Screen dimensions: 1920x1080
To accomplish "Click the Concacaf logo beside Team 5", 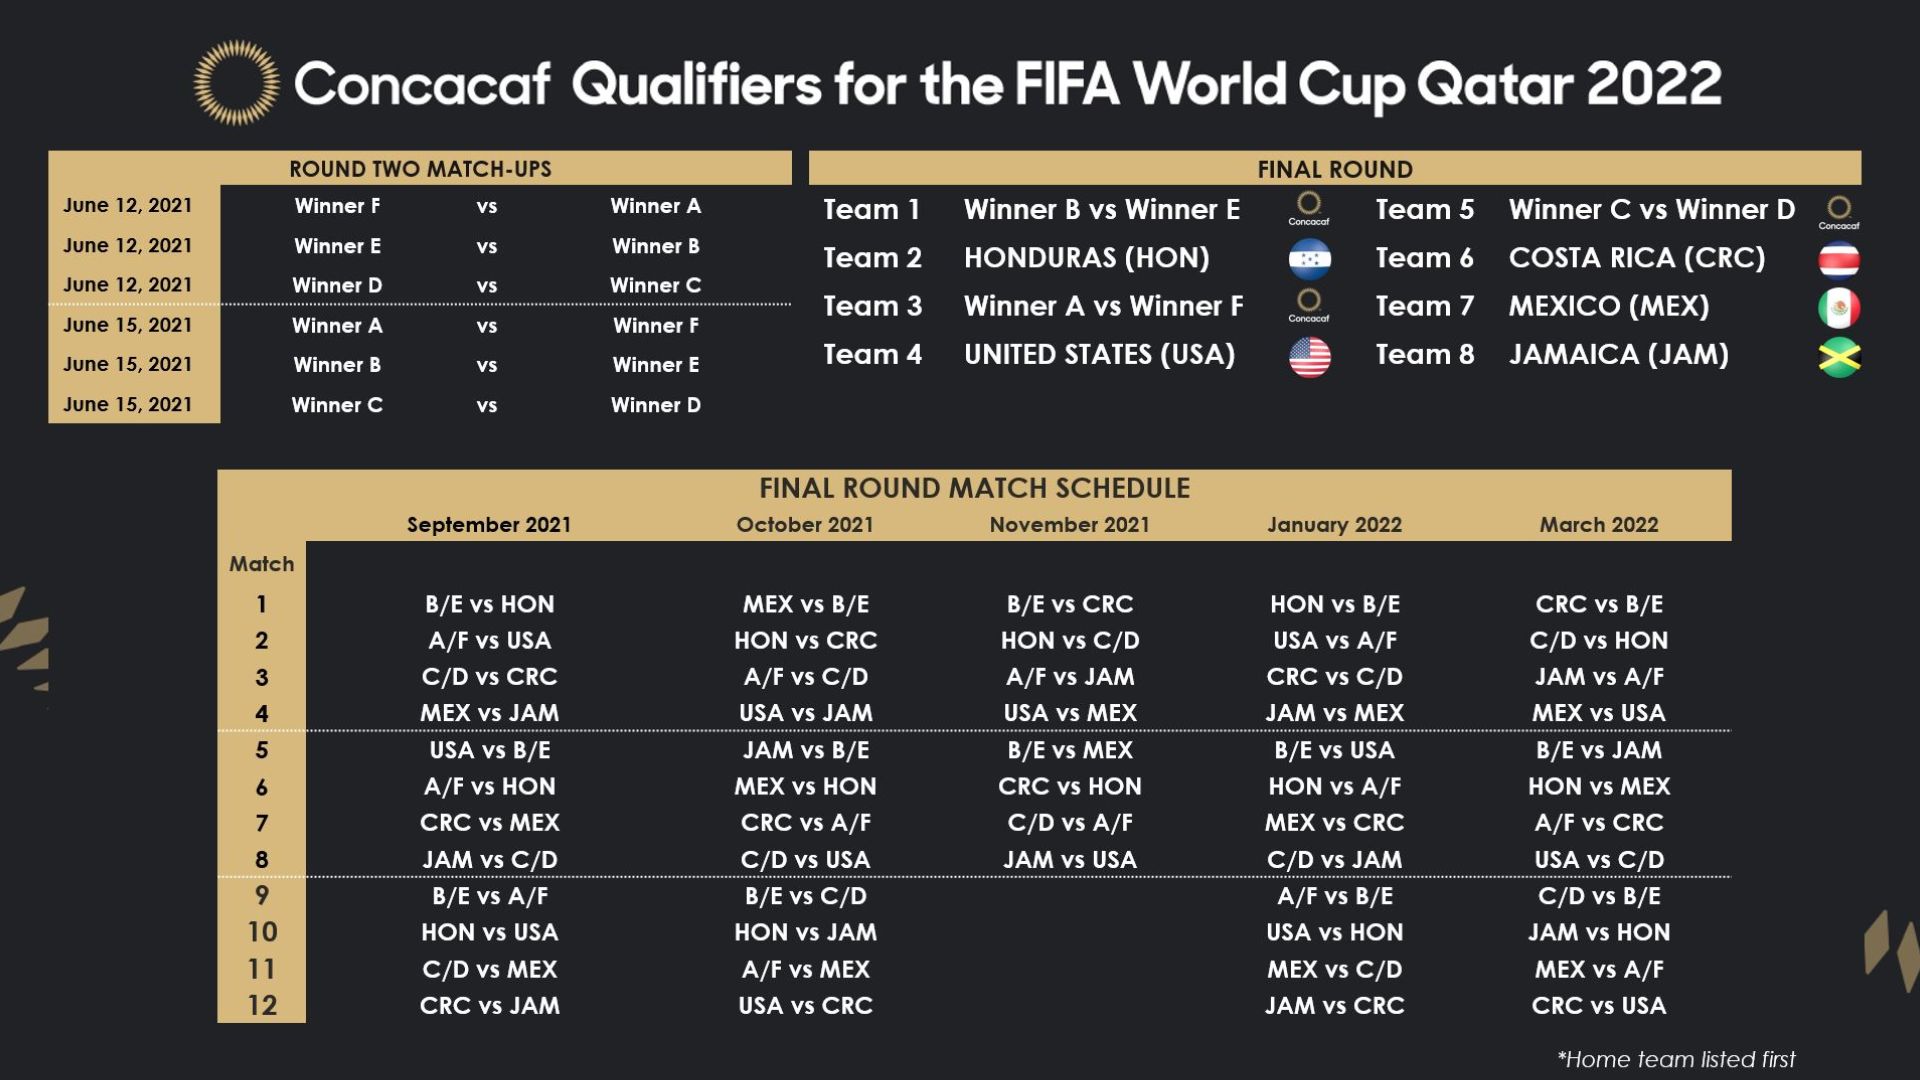I will point(1838,211).
